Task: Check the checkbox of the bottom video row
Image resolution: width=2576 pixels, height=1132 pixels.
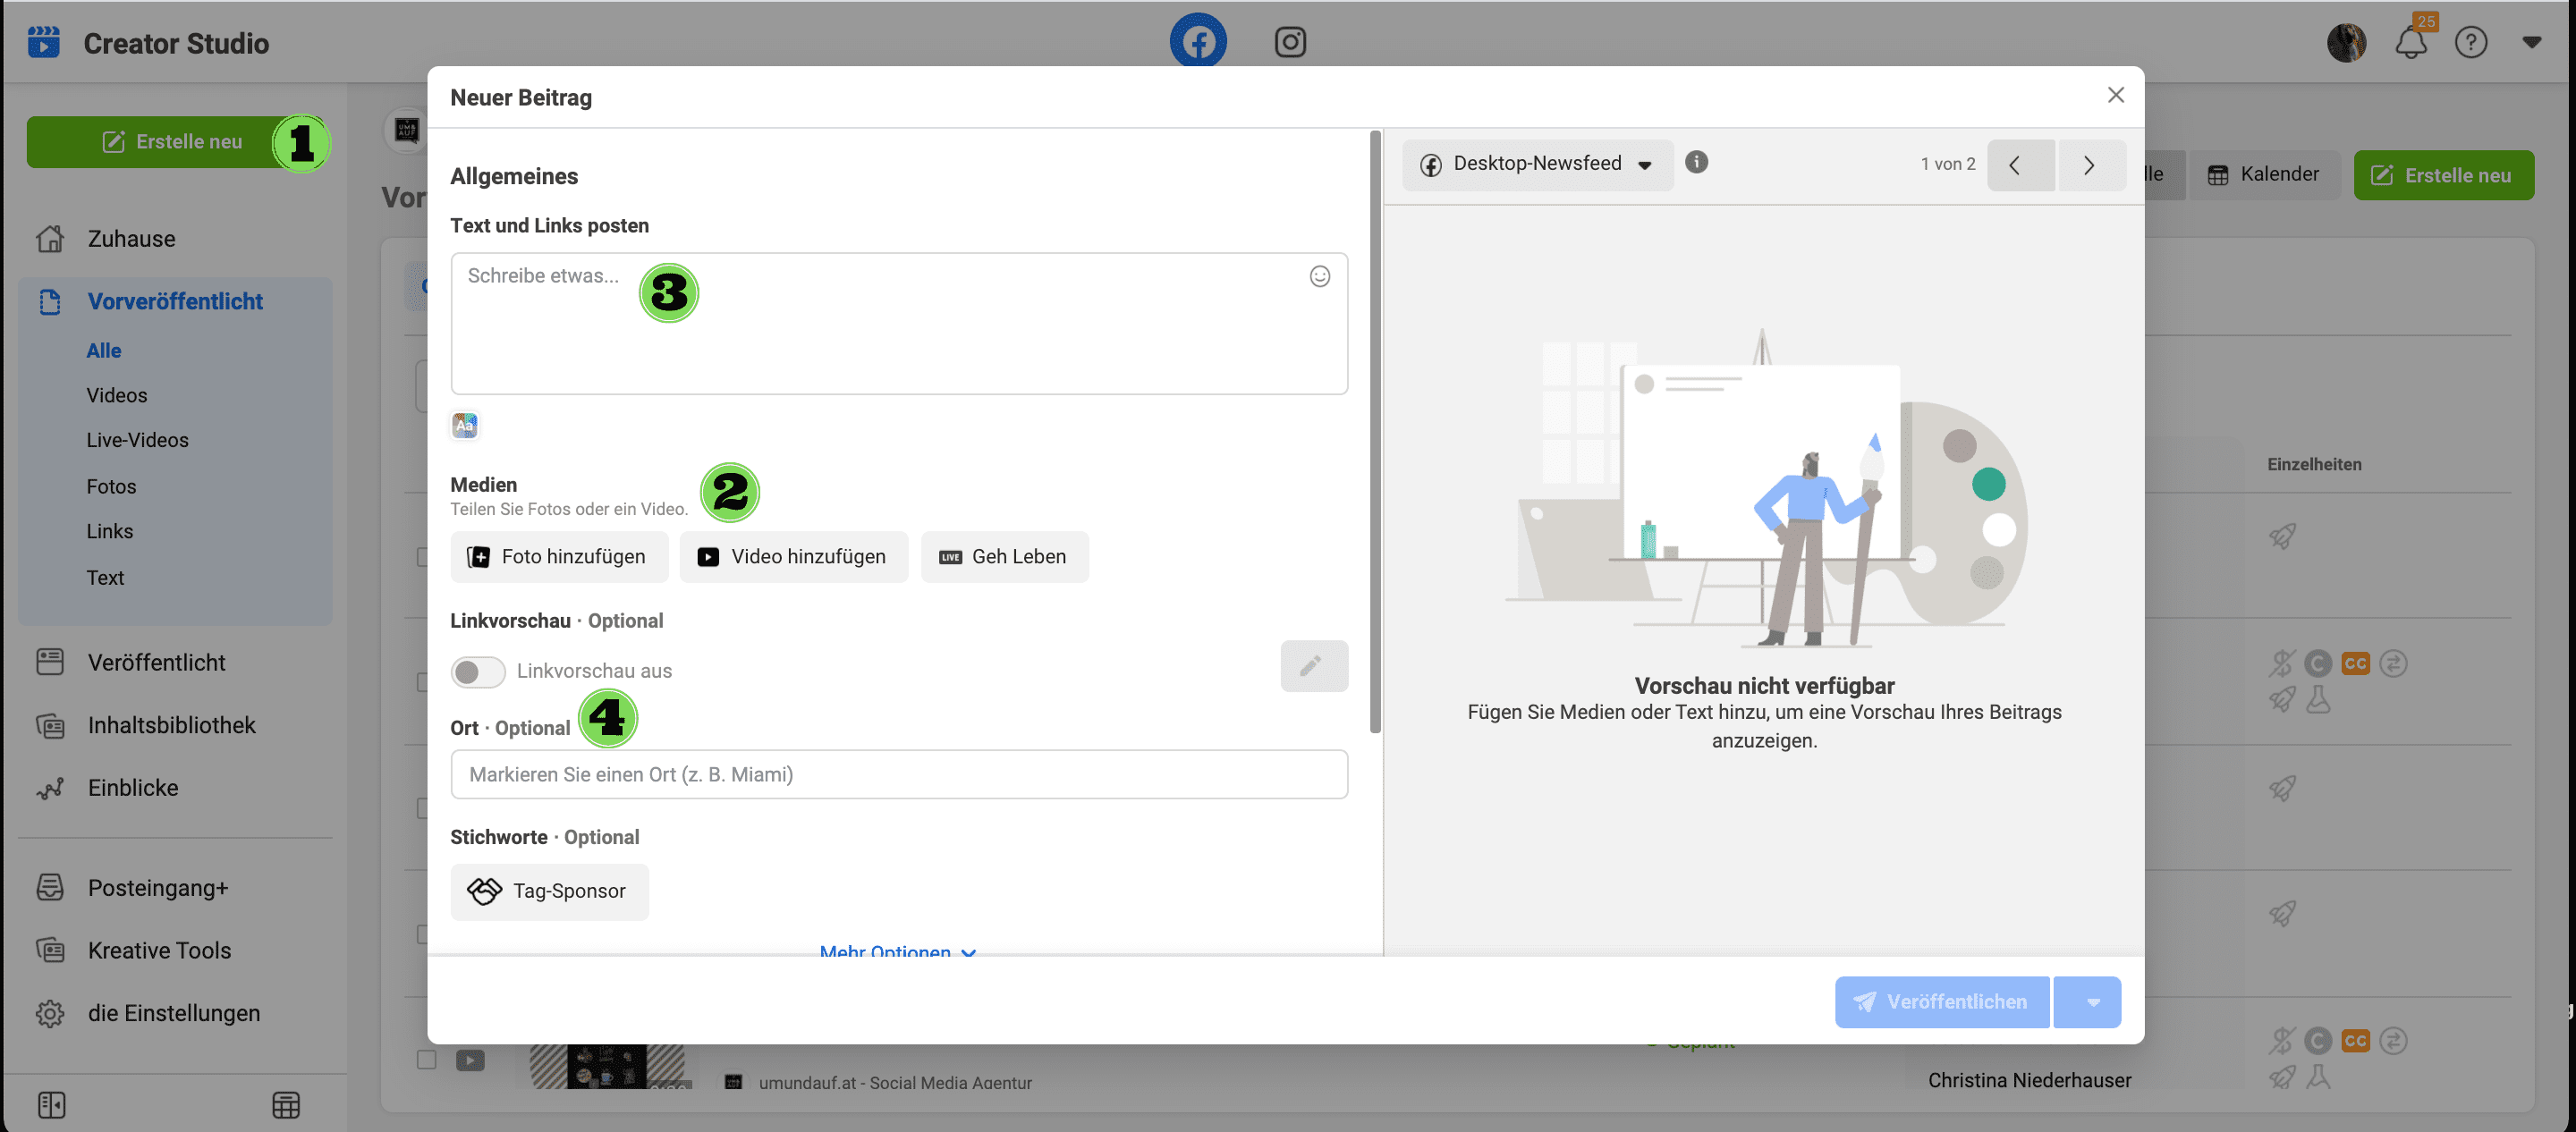Action: coord(426,1059)
